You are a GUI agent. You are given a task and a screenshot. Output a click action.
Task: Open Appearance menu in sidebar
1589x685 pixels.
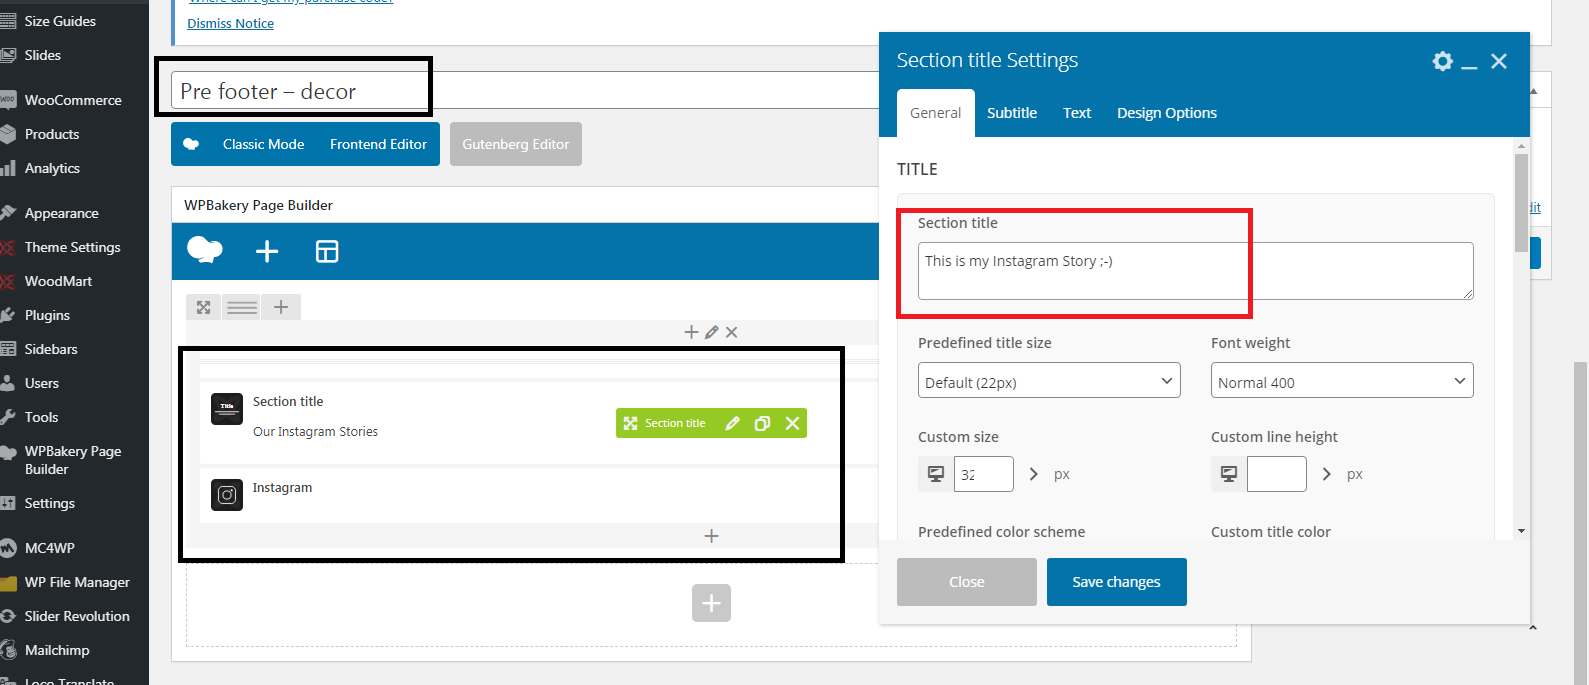pyautogui.click(x=61, y=213)
